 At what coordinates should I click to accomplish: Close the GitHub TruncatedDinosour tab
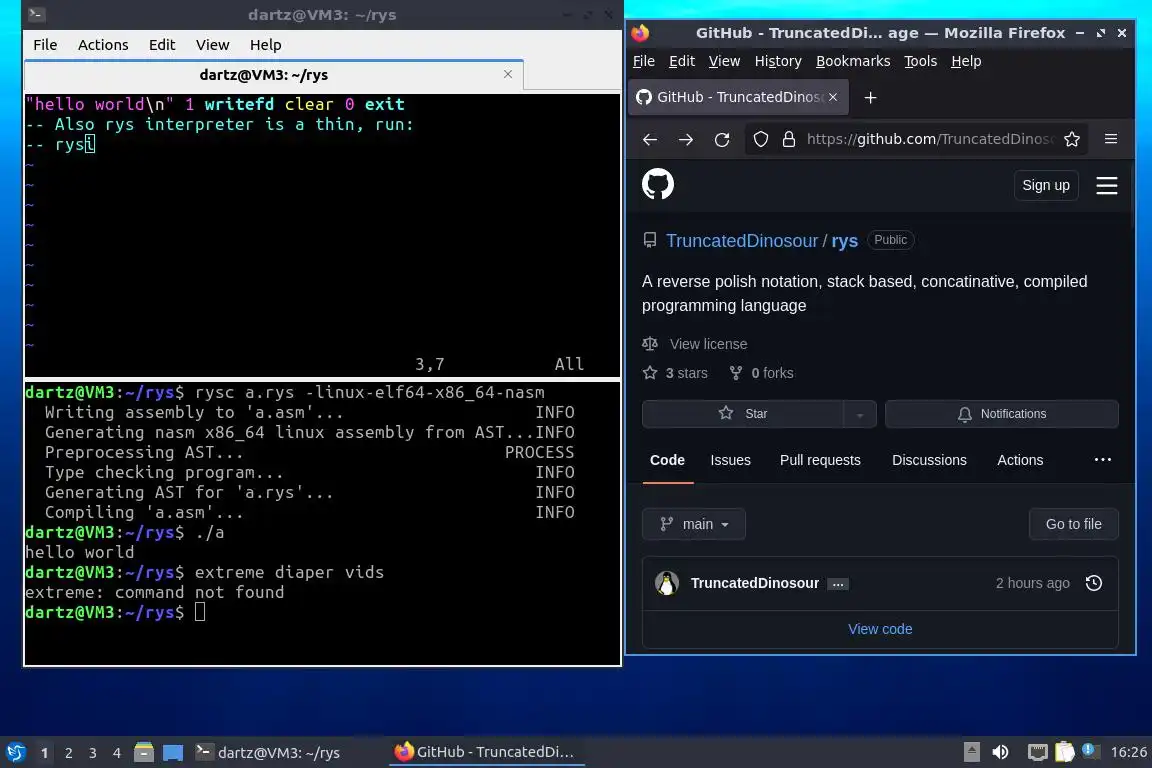click(833, 97)
